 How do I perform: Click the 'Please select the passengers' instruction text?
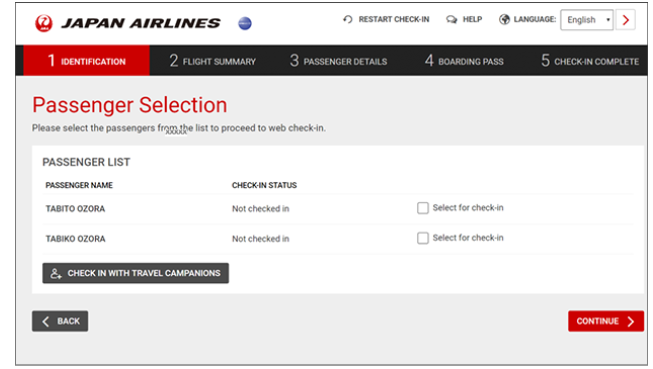tap(179, 128)
